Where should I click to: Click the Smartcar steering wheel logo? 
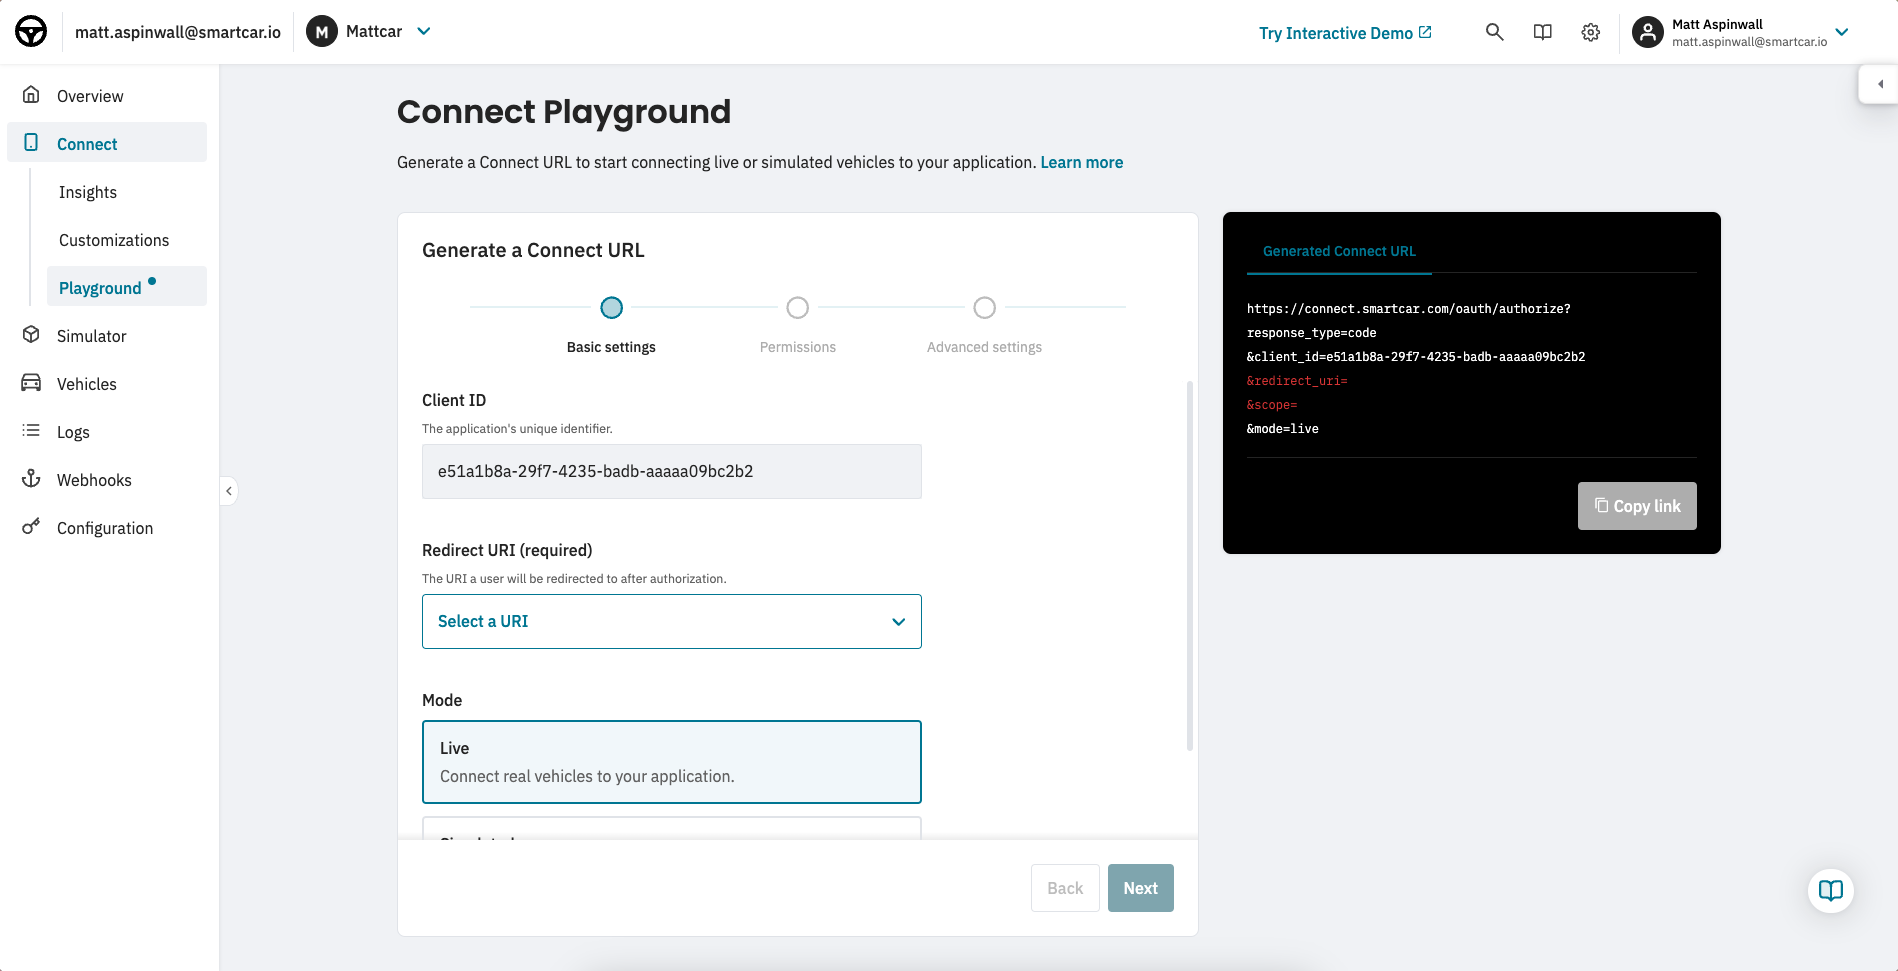[x=31, y=32]
